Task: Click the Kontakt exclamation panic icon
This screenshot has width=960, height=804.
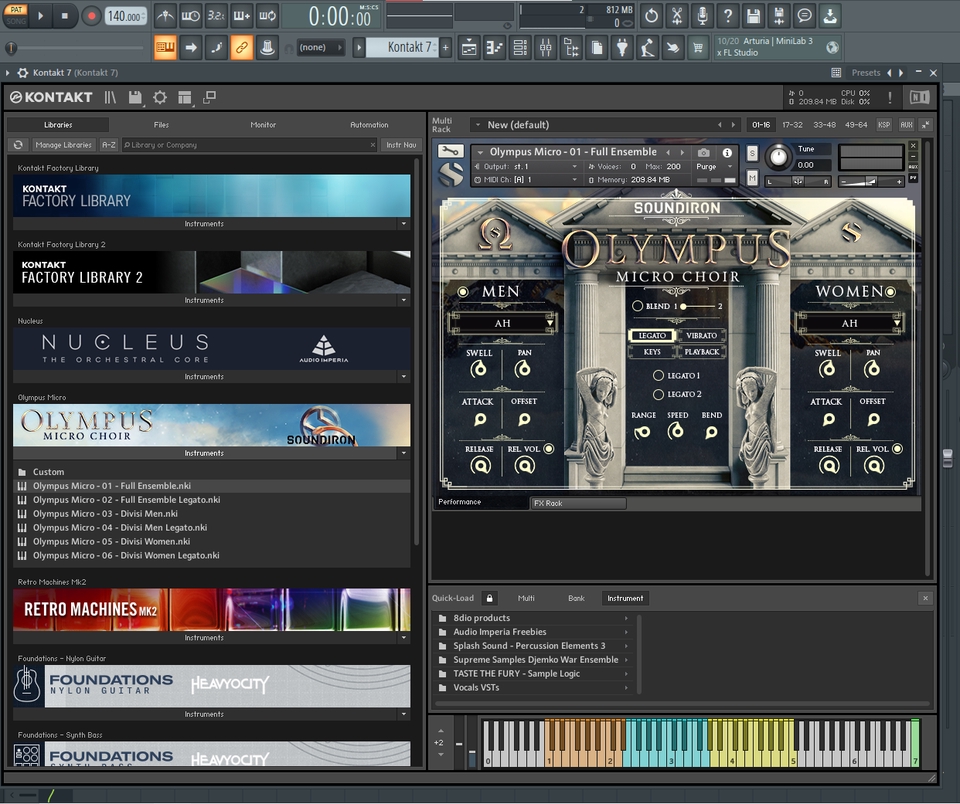Action: click(x=890, y=97)
